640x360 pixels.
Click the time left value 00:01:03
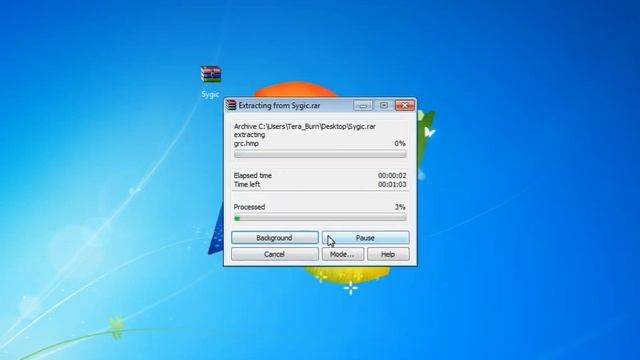pos(392,184)
